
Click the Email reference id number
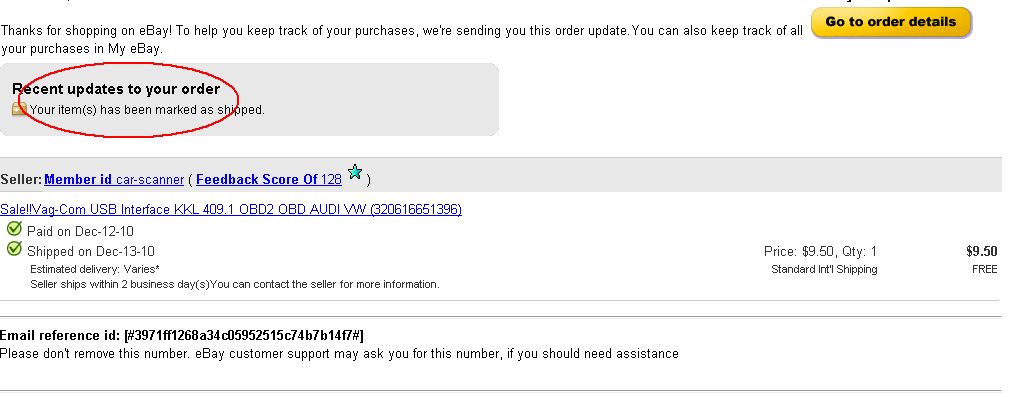(244, 335)
